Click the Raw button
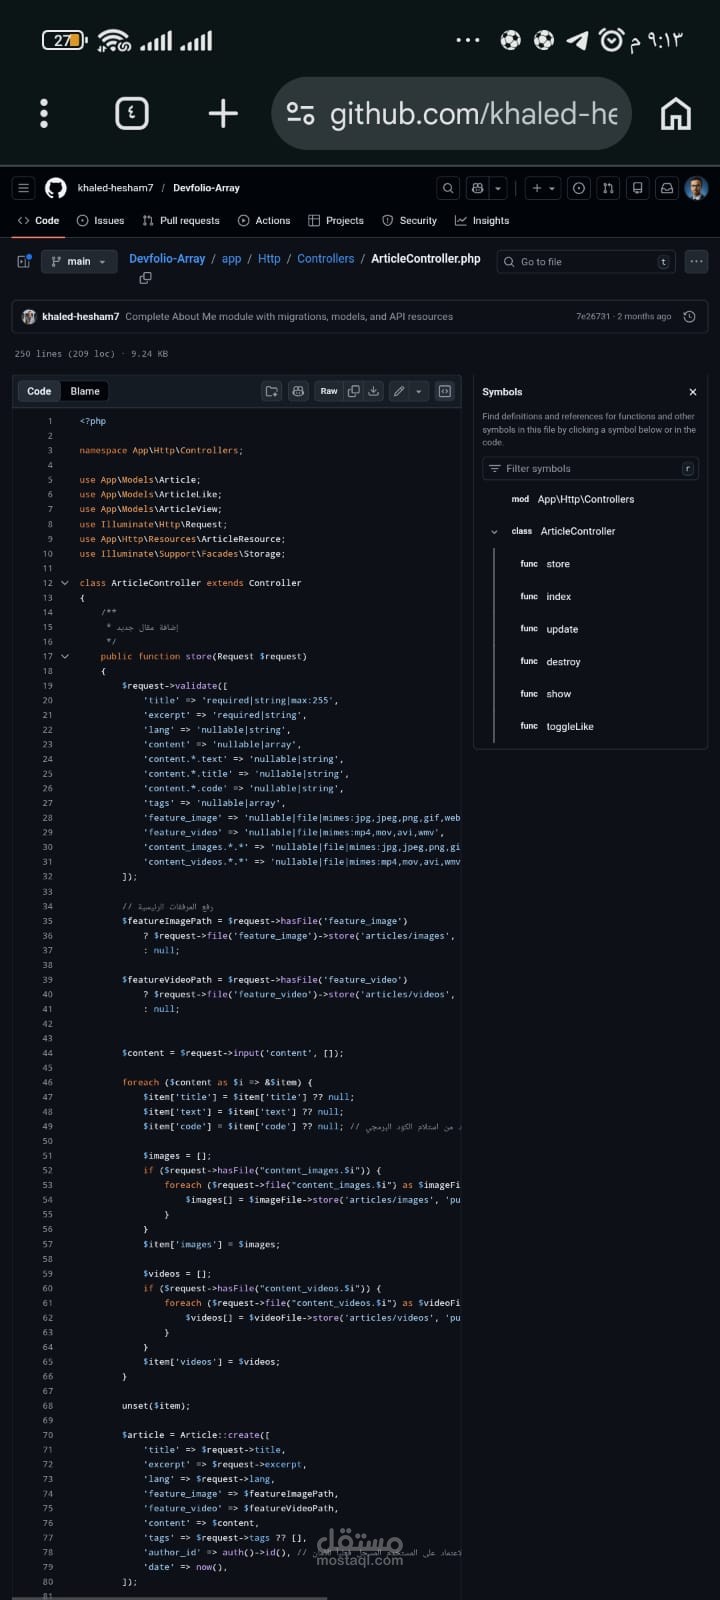Viewport: 720px width, 1600px height. point(329,391)
